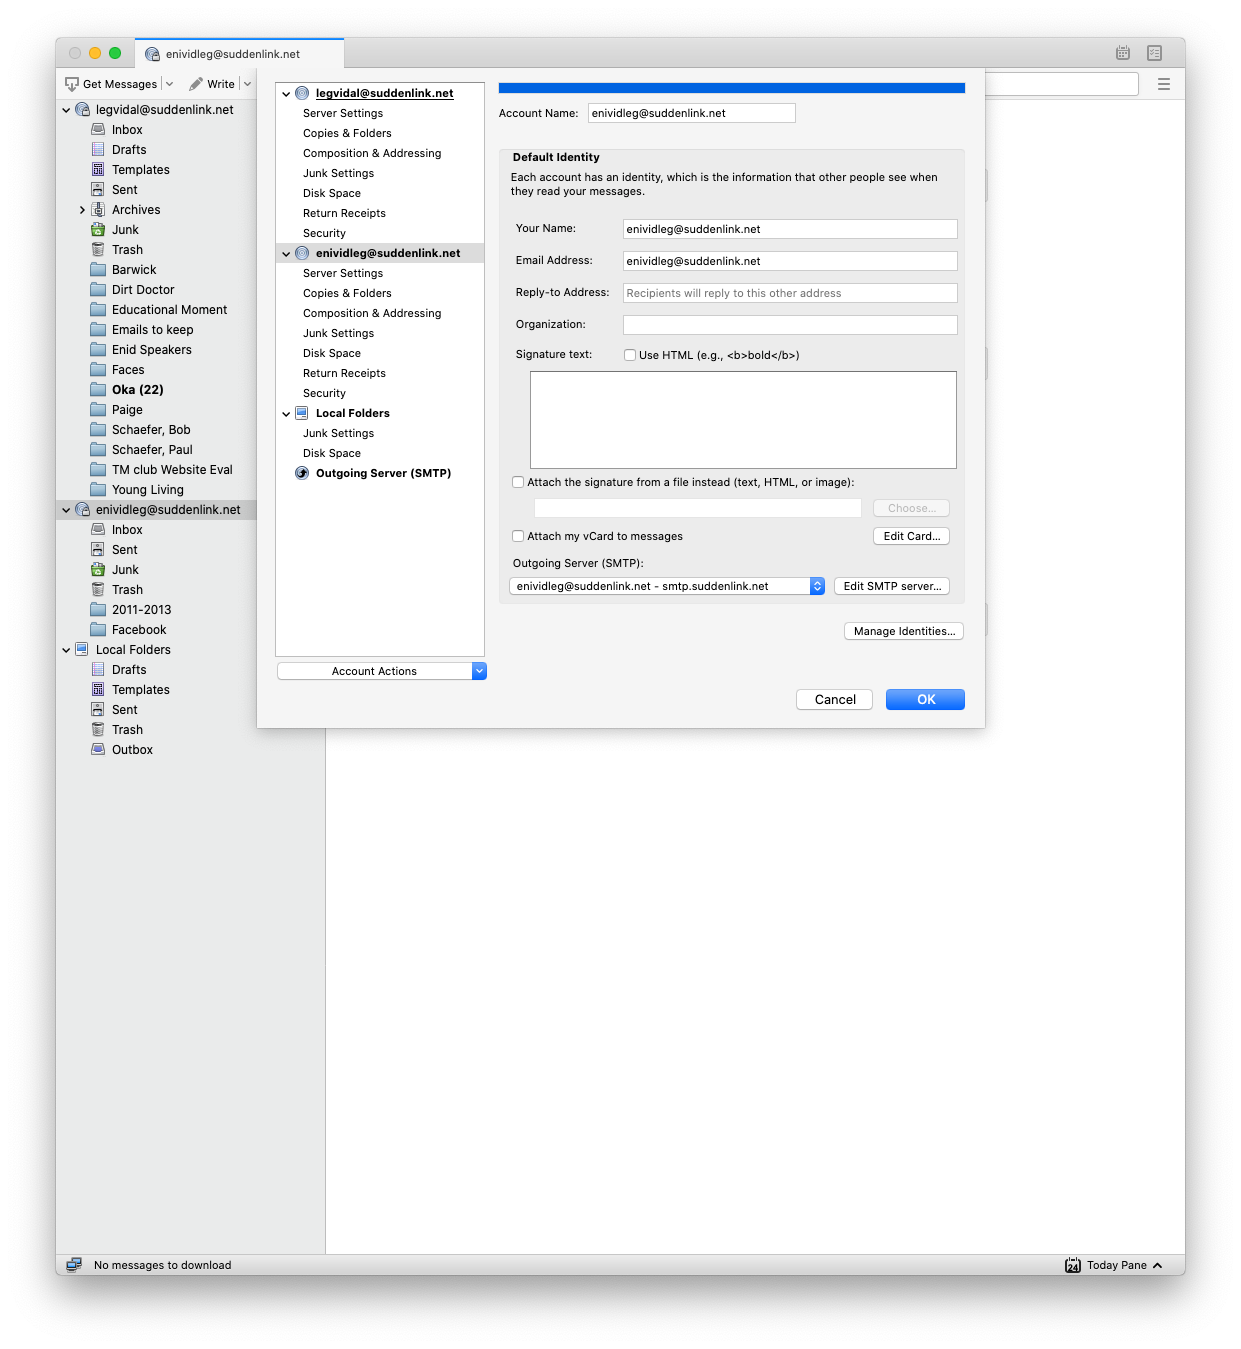Open the Write dropdown arrow
Image resolution: width=1241 pixels, height=1349 pixels.
point(247,84)
